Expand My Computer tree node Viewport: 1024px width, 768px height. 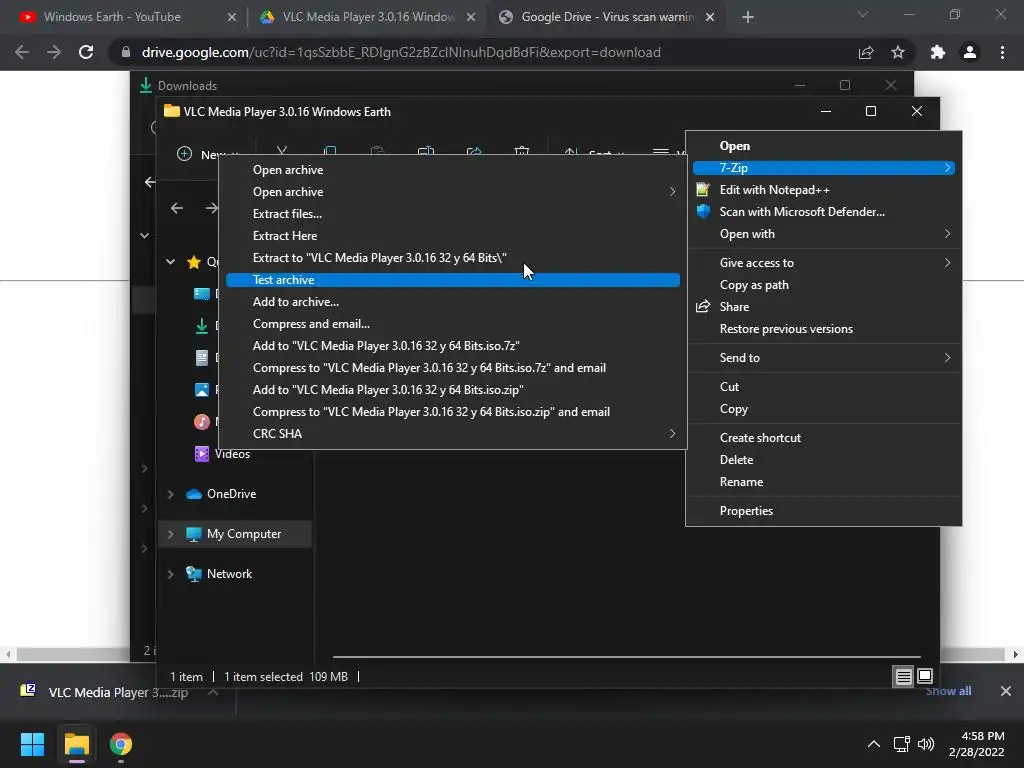170,534
